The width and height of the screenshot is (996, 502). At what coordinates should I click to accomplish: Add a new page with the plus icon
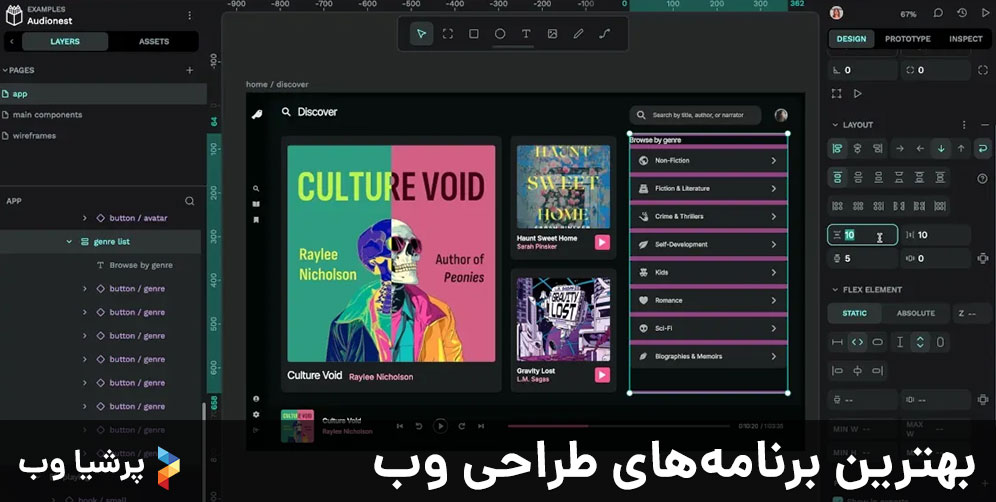point(189,70)
